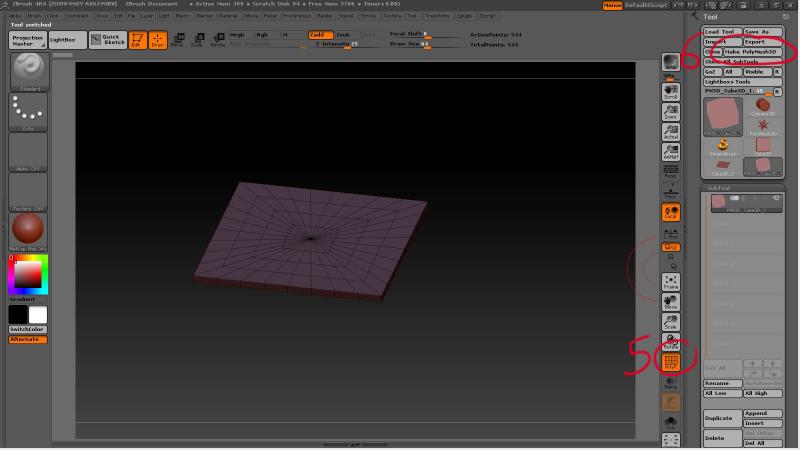Click the Export button in Tool palette
The height and width of the screenshot is (450, 800).
click(x=762, y=42)
